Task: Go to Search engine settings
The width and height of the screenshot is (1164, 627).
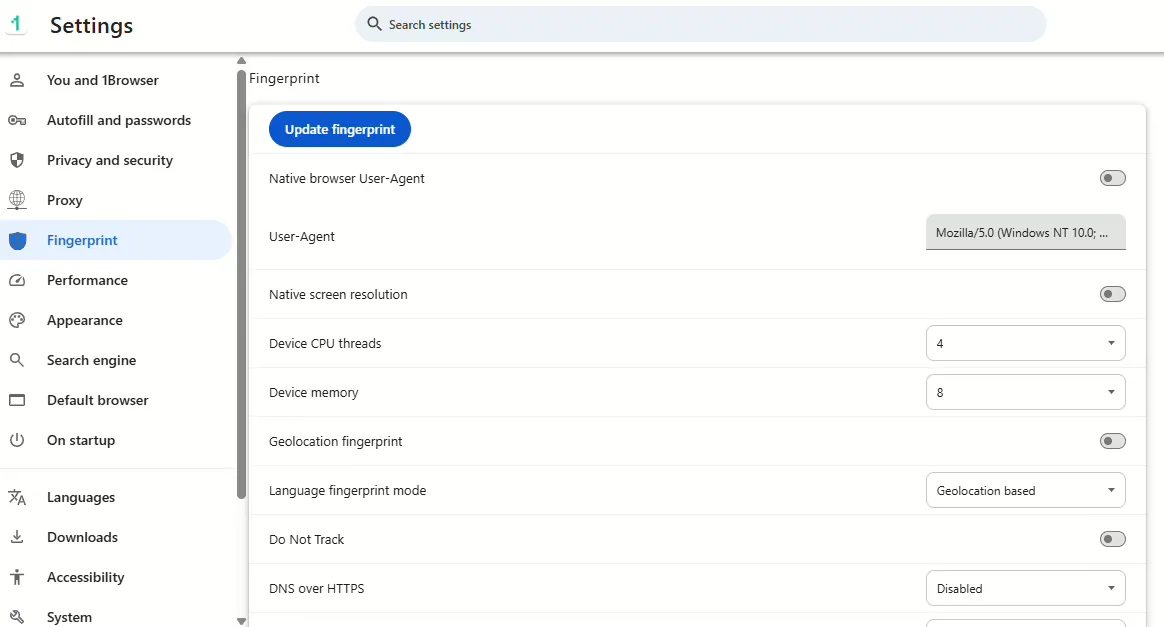Action: tap(116, 361)
